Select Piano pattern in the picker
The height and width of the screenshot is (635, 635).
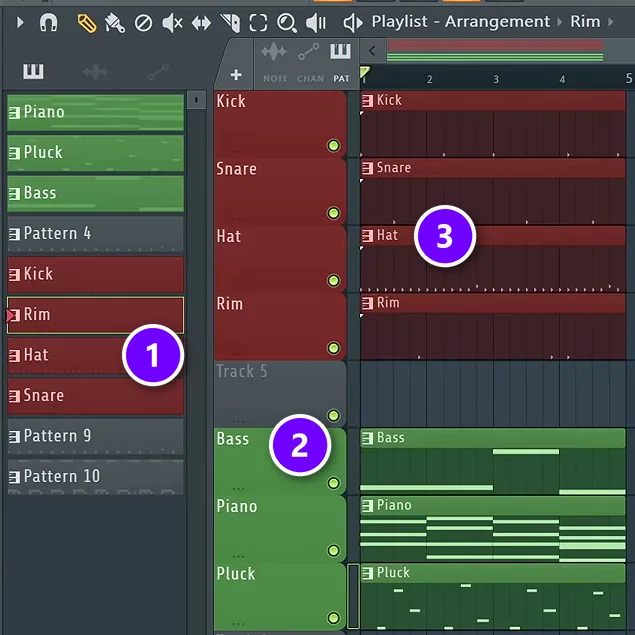pos(96,113)
